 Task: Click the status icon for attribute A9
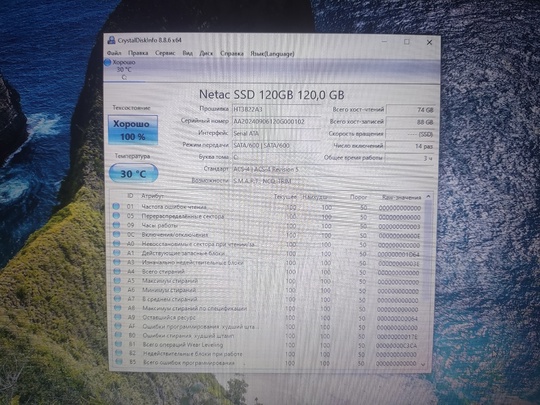click(x=118, y=317)
